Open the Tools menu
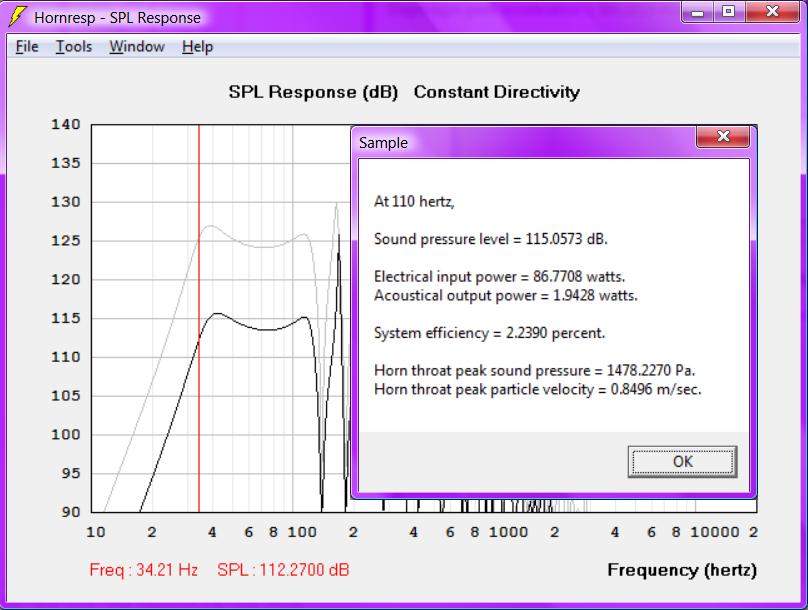Image resolution: width=808 pixels, height=610 pixels. tap(74, 47)
